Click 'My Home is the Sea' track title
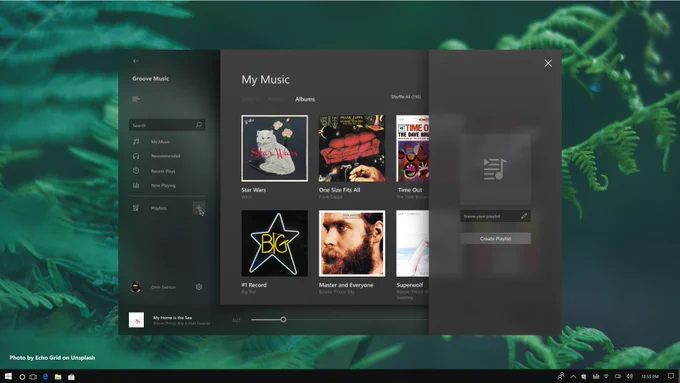The image size is (680, 383). pos(172,318)
